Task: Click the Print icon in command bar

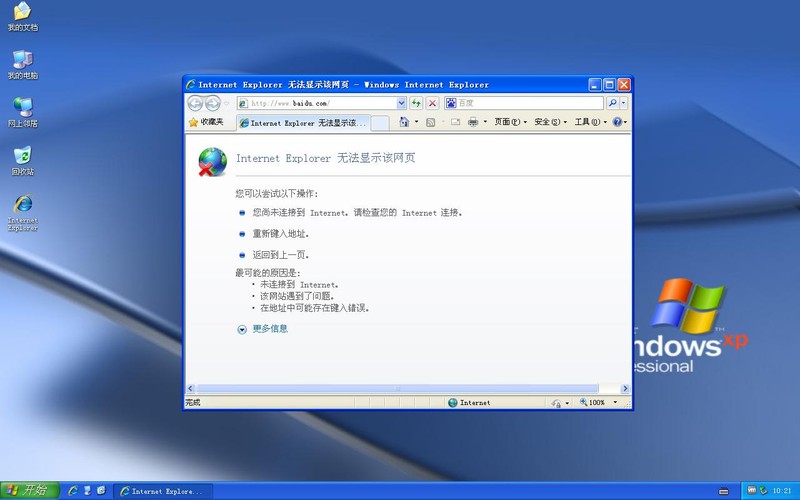Action: [473, 122]
